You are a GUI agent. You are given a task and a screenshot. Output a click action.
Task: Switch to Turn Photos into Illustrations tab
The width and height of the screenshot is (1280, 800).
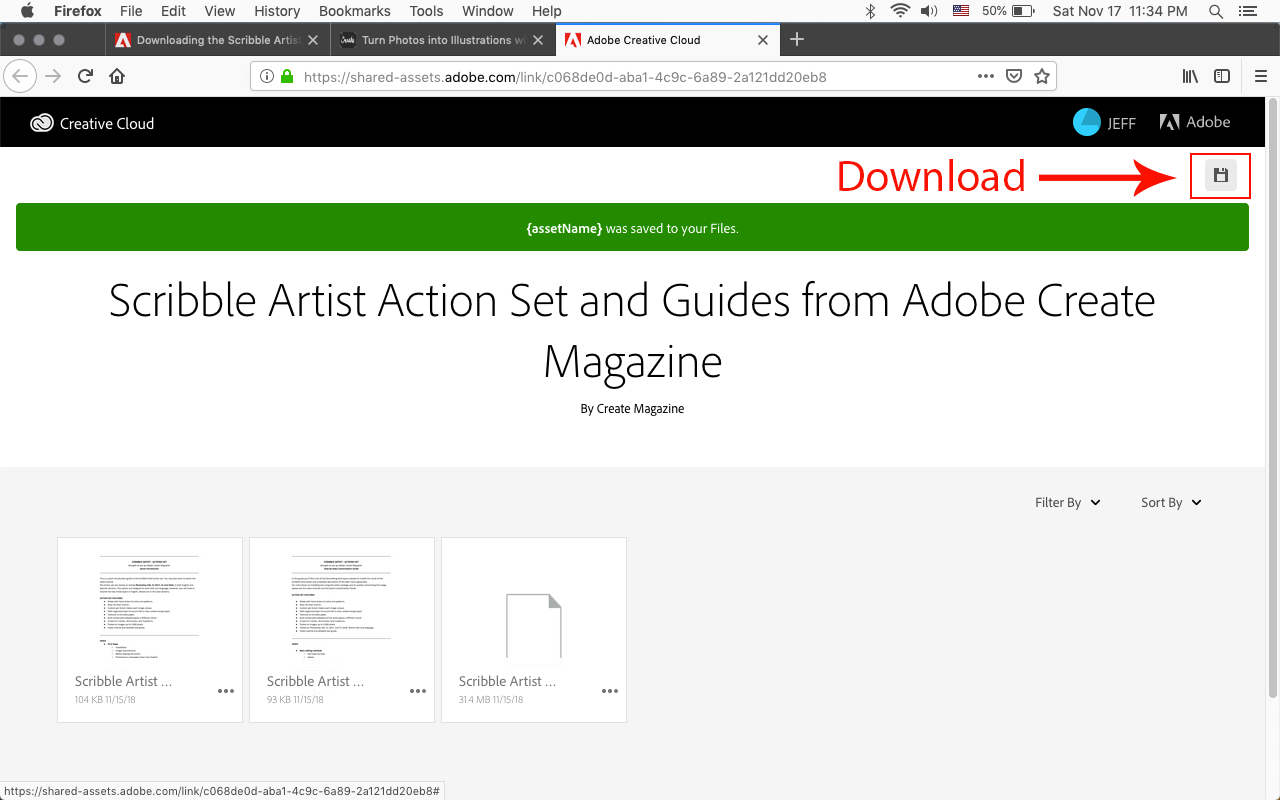tap(441, 40)
